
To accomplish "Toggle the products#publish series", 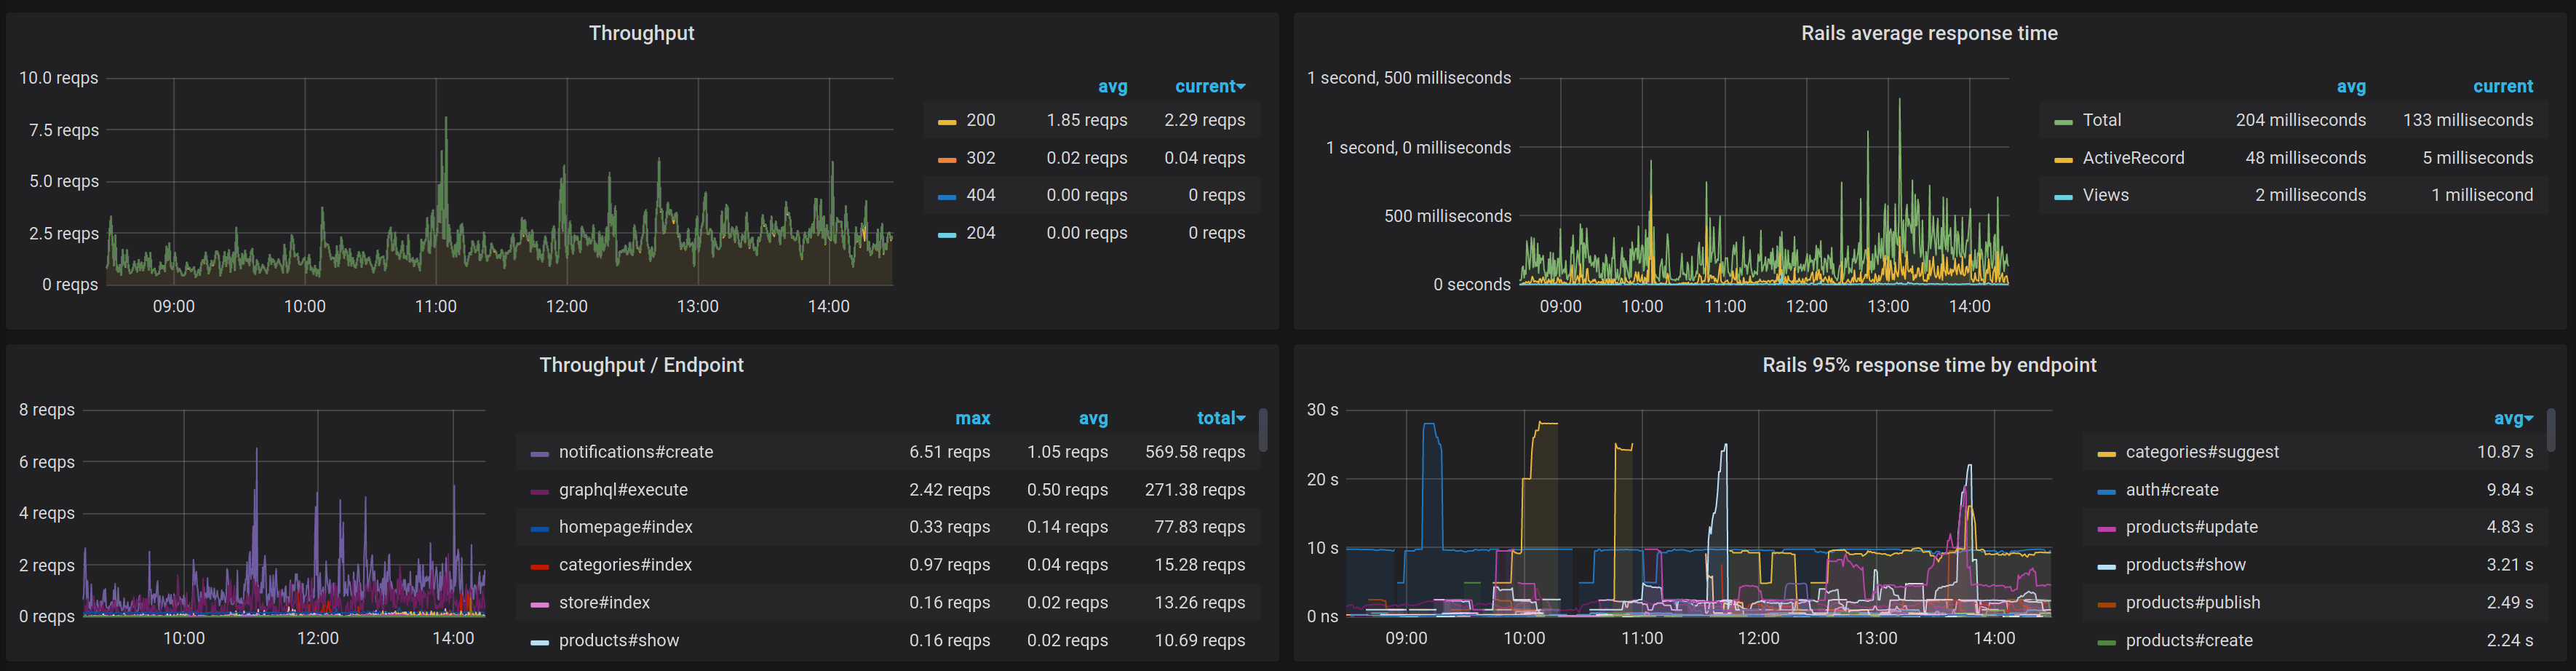I will [2192, 603].
